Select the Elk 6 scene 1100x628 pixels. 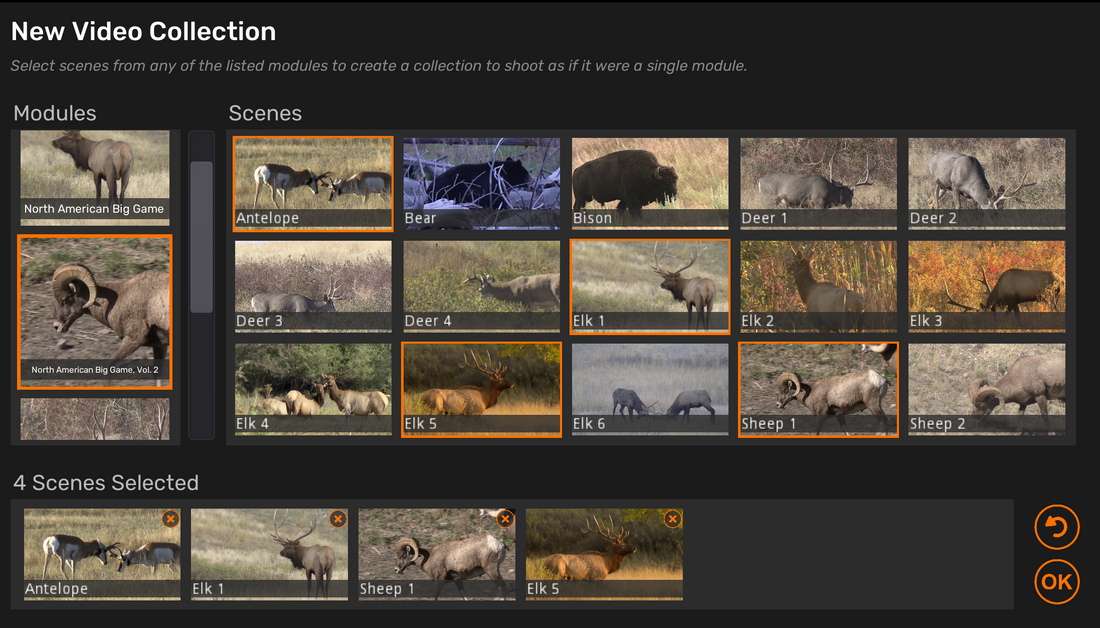pos(650,389)
